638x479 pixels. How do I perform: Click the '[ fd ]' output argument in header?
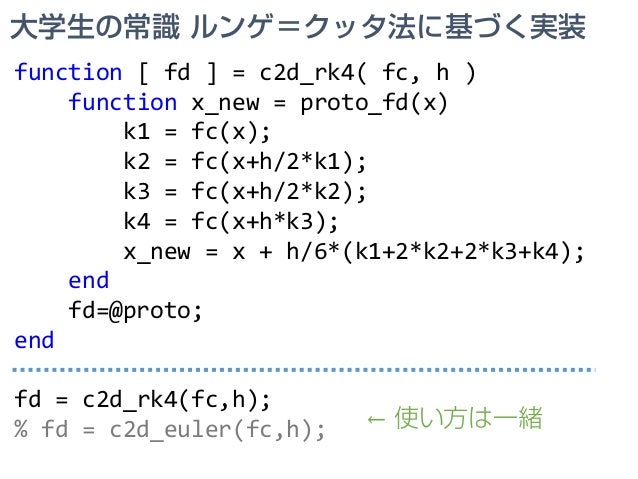[177, 73]
